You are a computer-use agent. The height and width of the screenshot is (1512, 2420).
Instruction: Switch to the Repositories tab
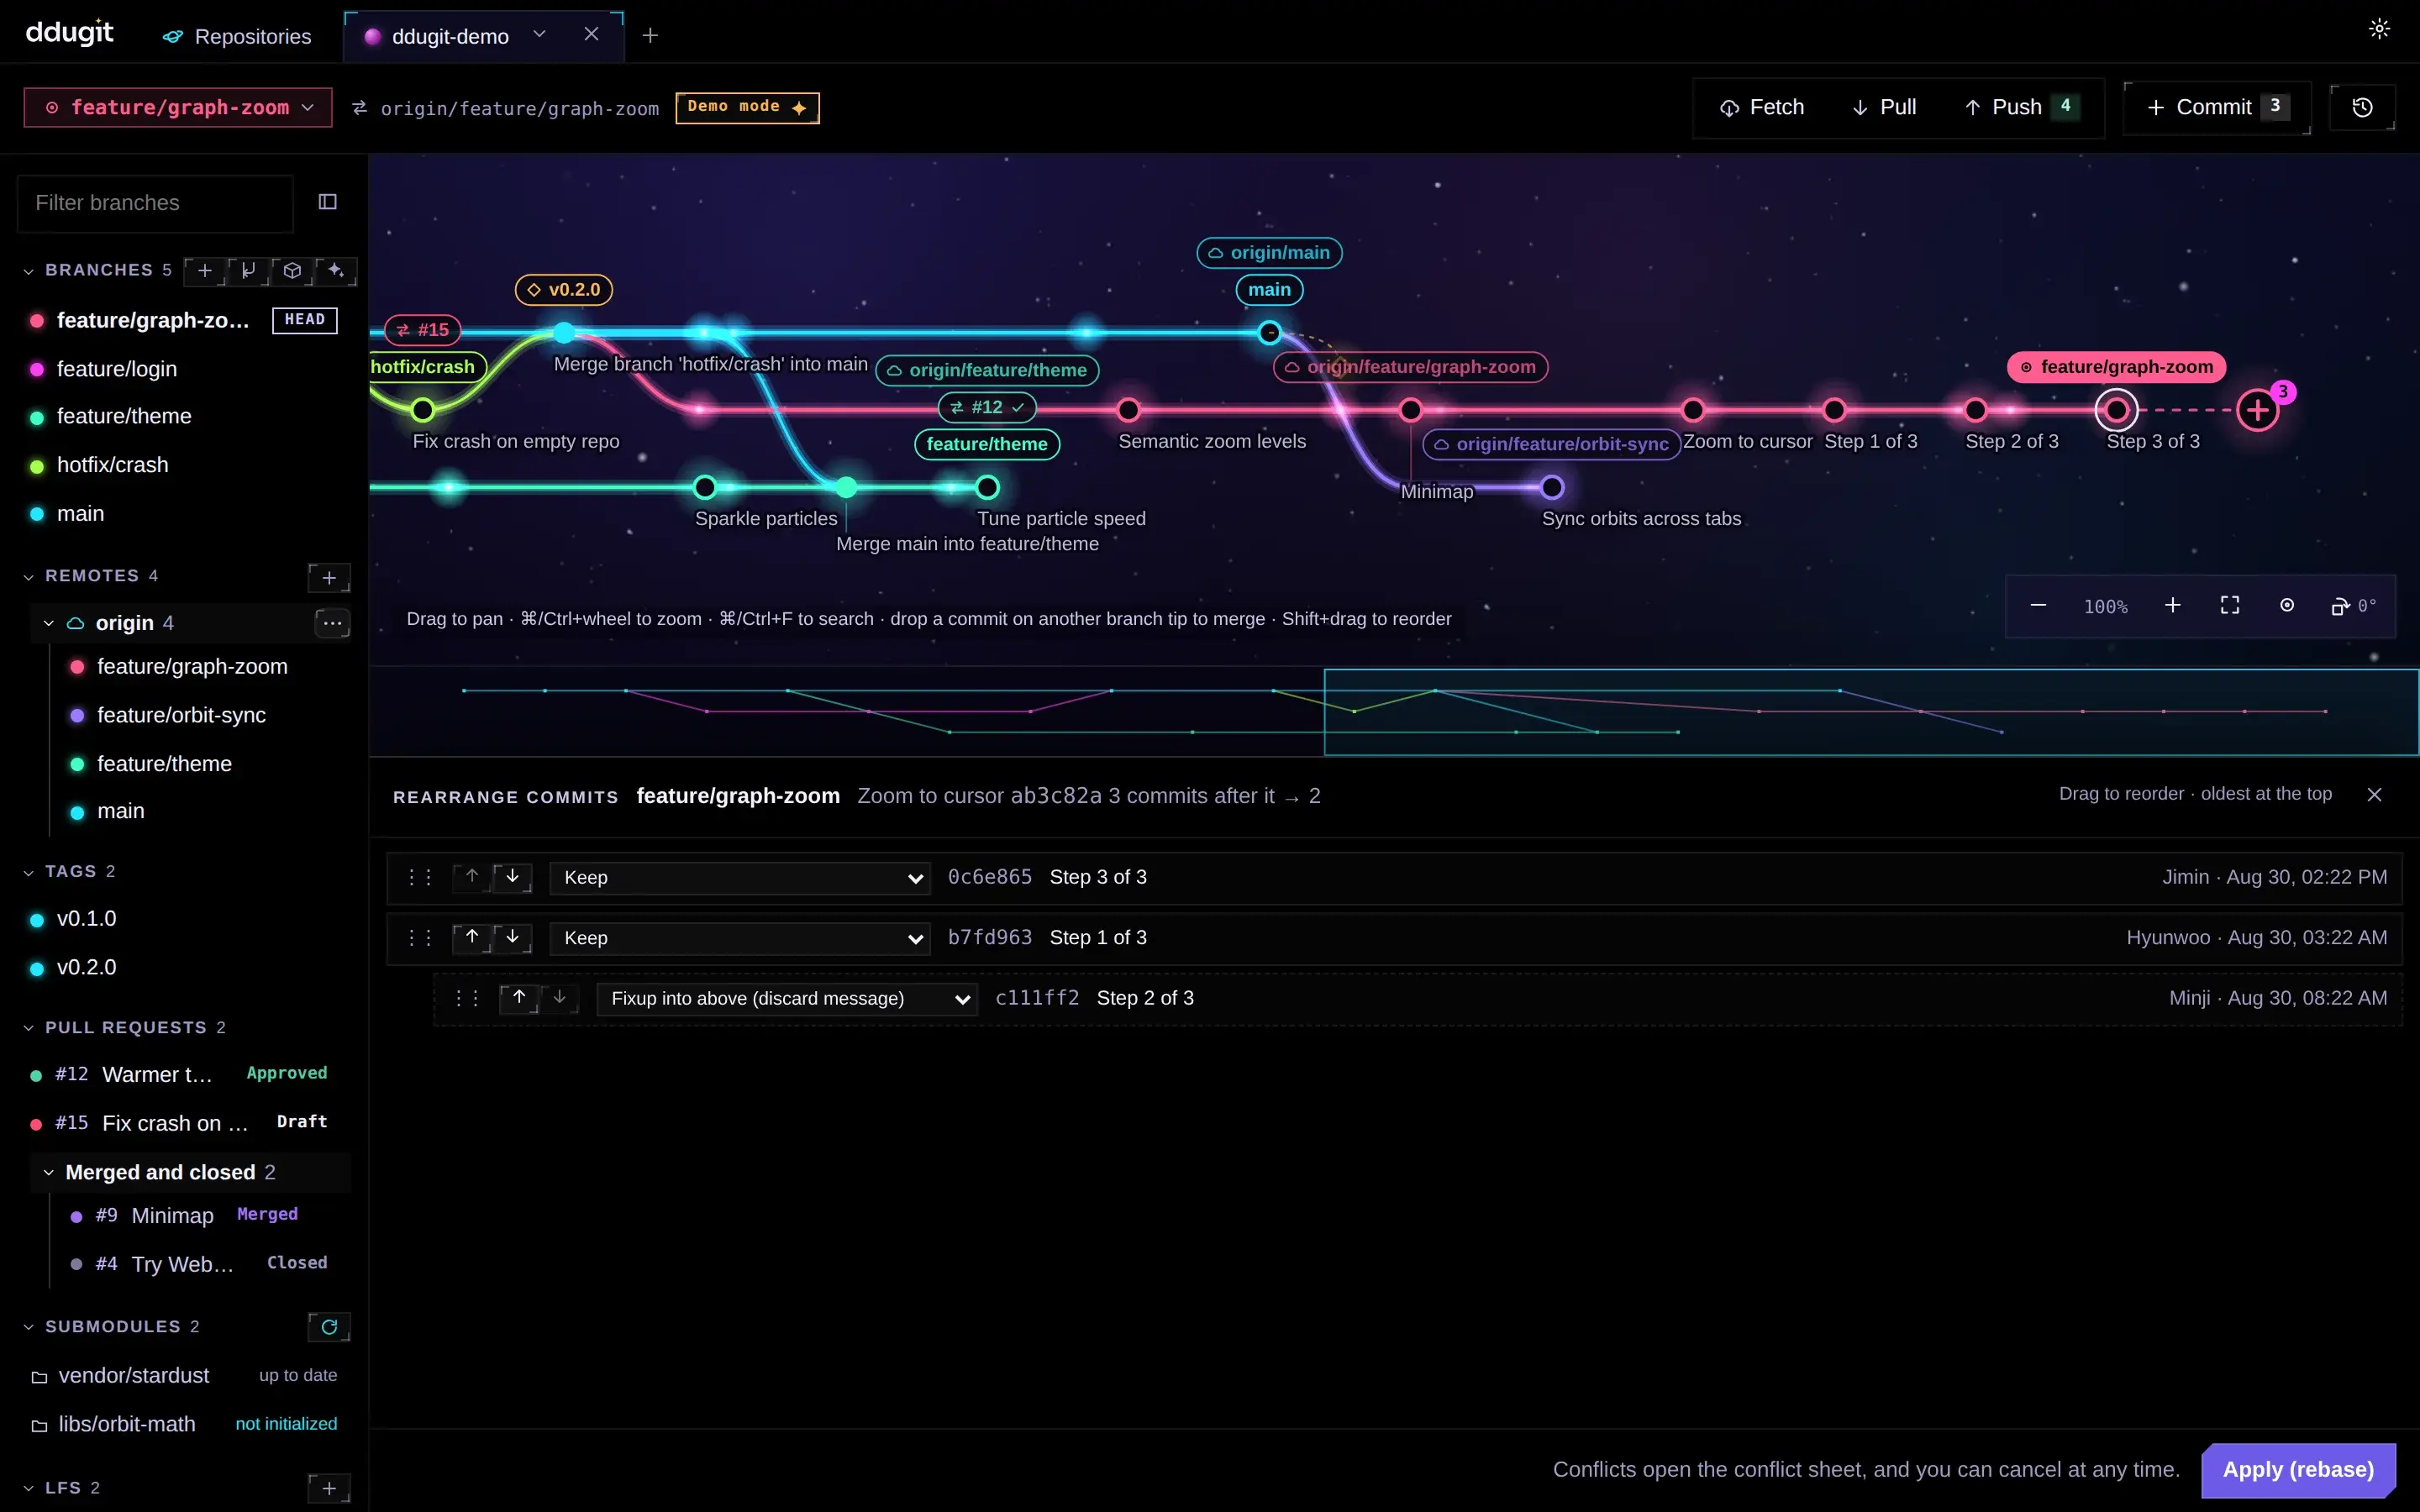point(237,36)
